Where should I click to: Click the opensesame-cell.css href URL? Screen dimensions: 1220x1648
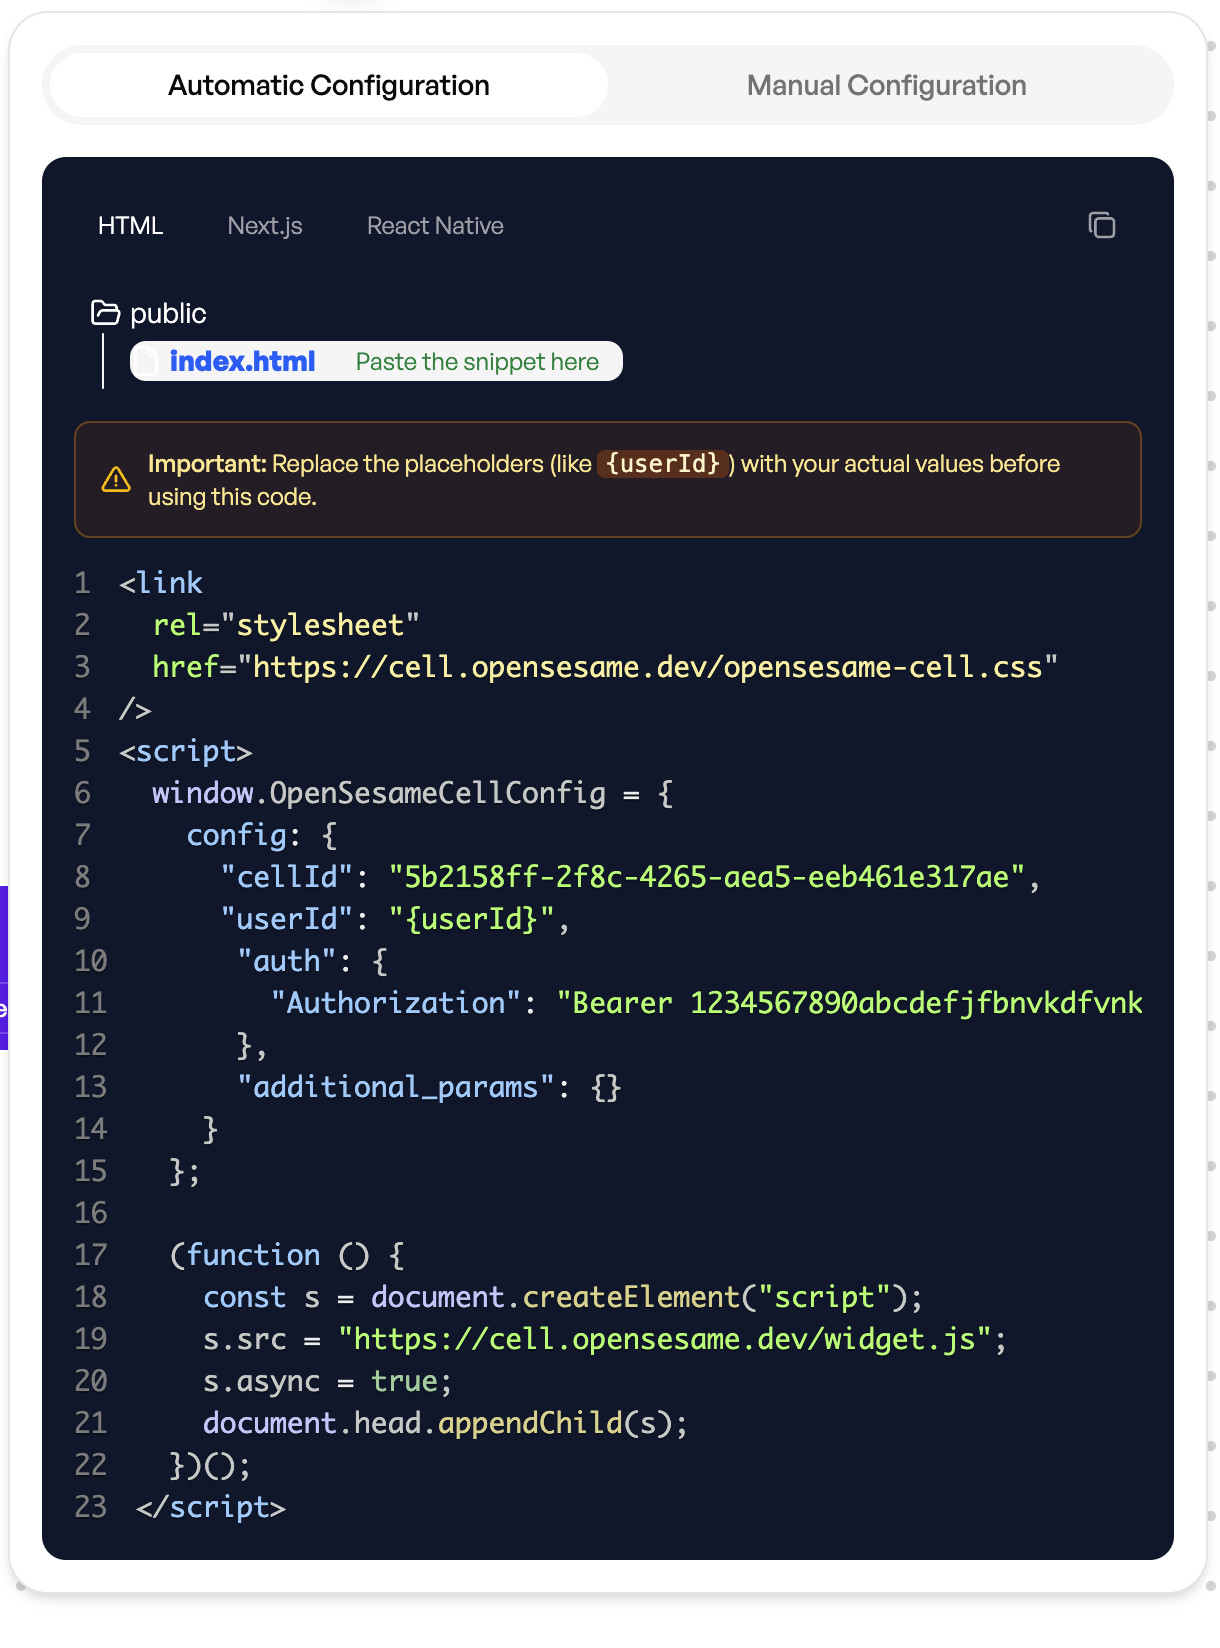(x=647, y=667)
